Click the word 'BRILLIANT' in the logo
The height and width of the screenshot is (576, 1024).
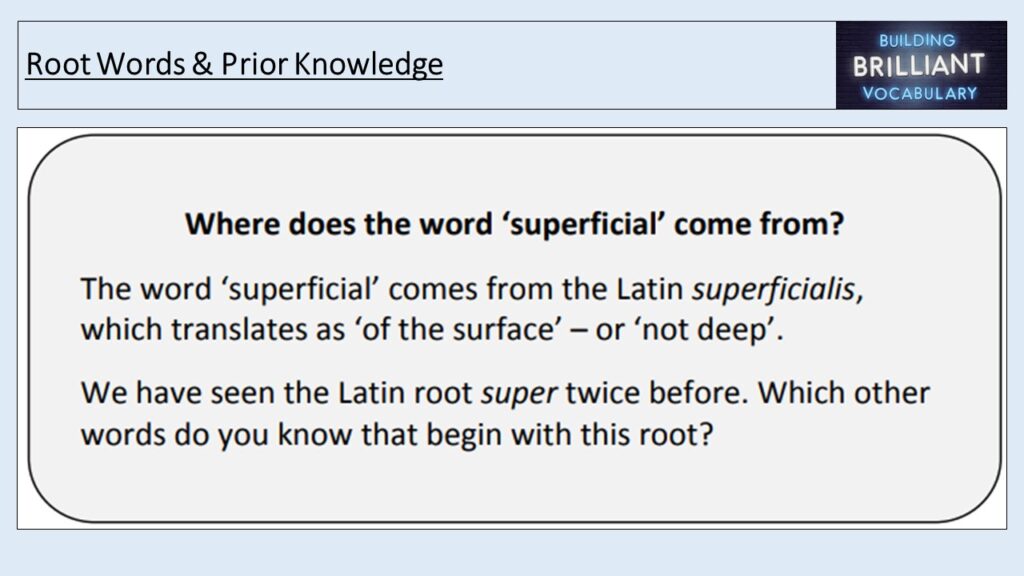[x=919, y=65]
